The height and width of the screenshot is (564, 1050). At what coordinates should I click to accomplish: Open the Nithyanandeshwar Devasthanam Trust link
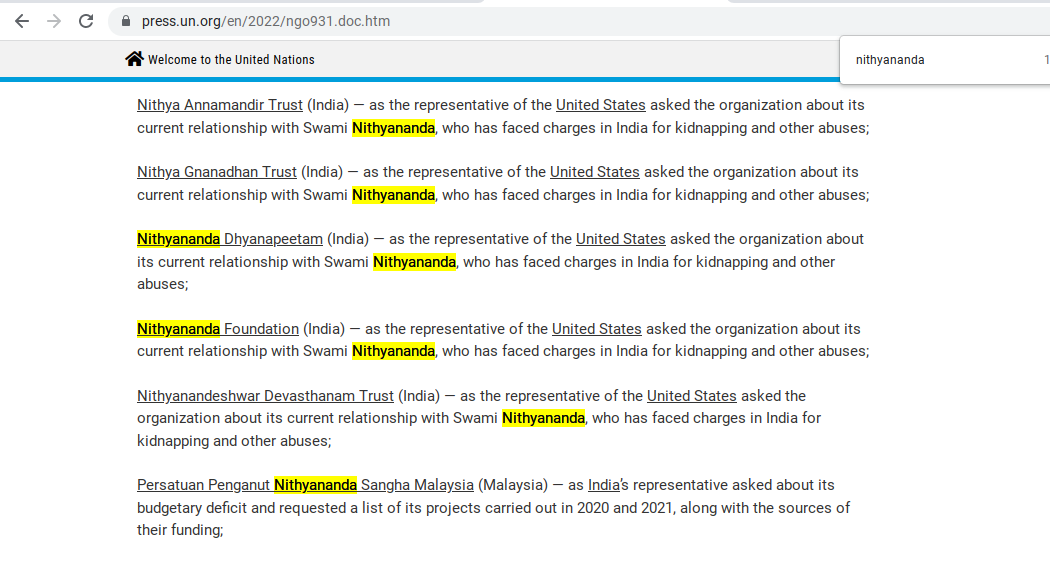coord(265,396)
